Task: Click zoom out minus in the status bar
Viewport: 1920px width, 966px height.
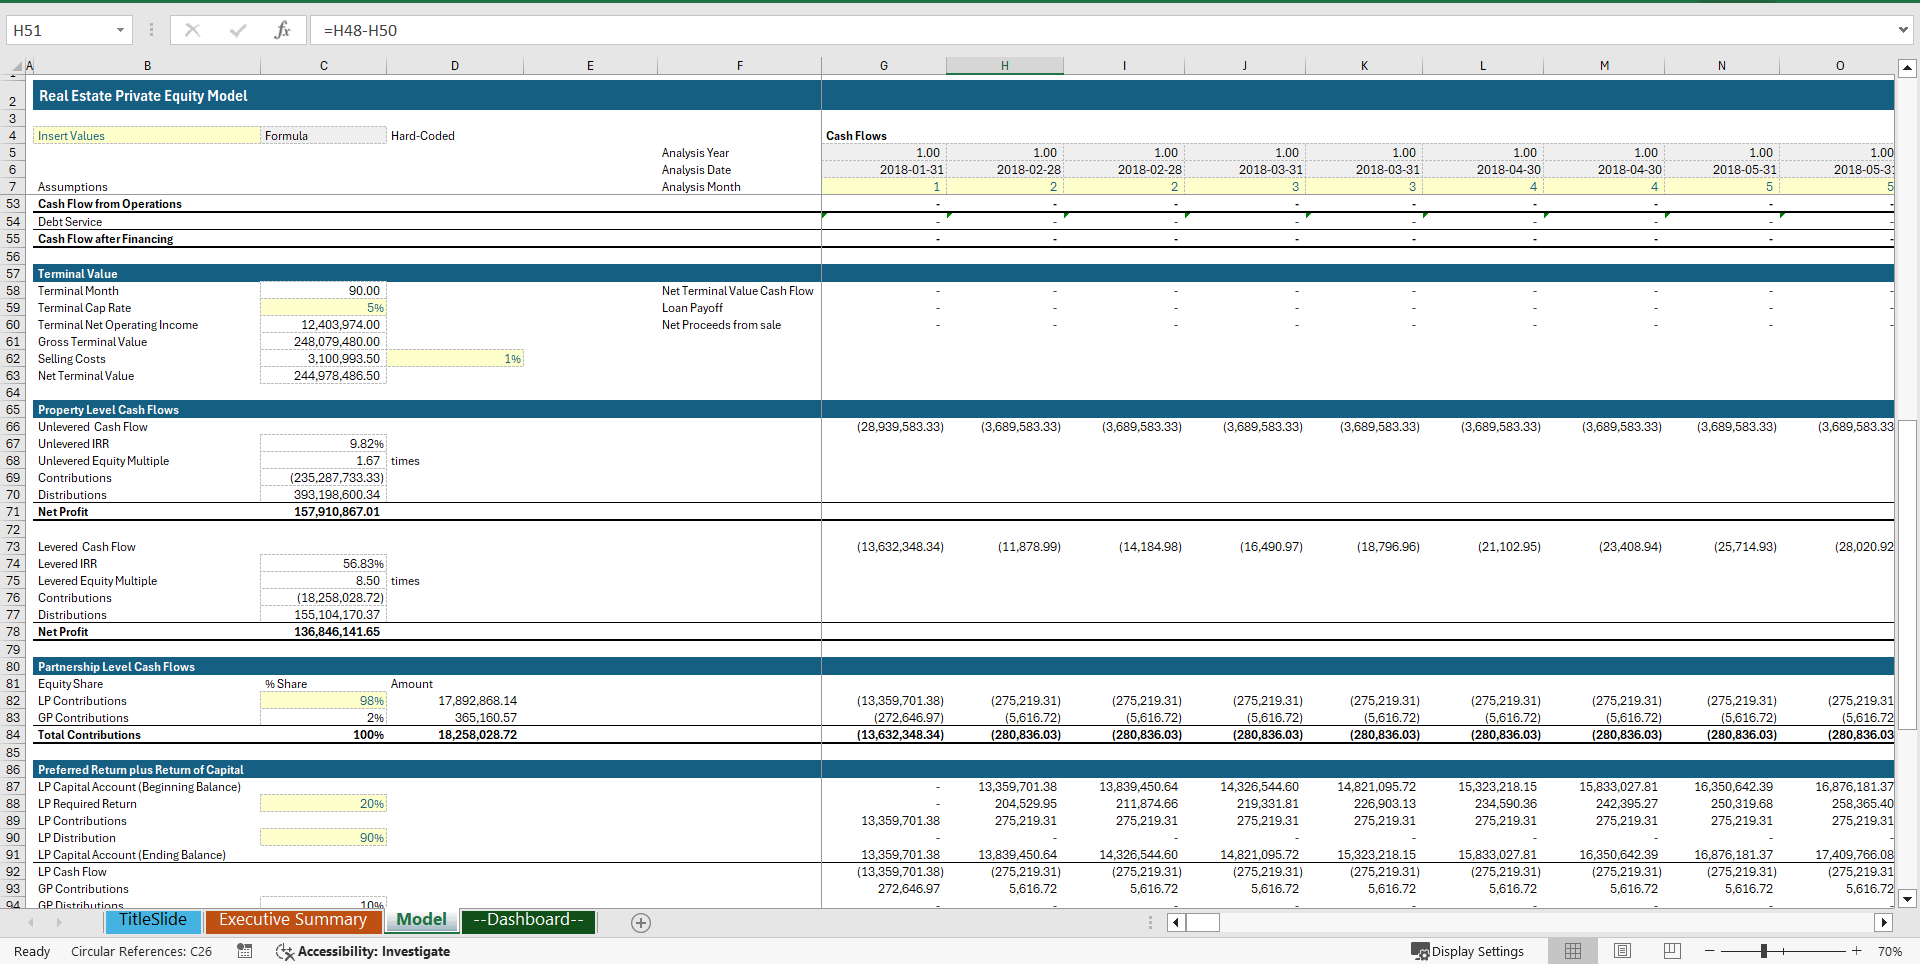Action: [x=1709, y=951]
